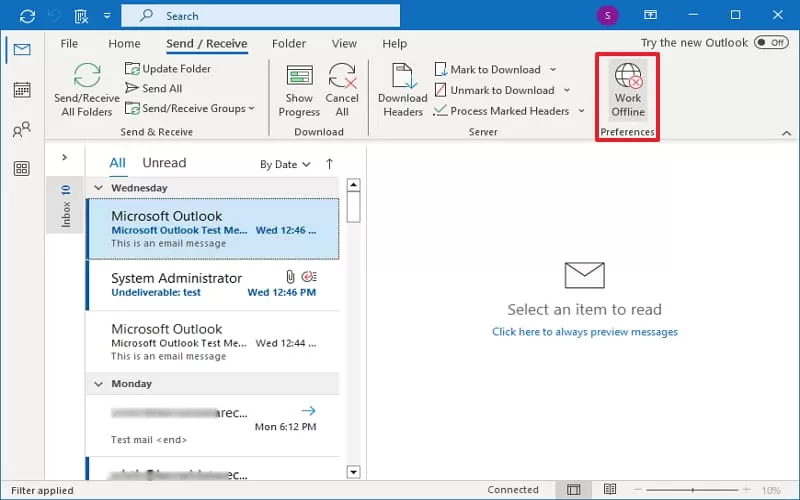Expand the folder pane chevron
Image resolution: width=800 pixels, height=500 pixels.
pos(64,157)
